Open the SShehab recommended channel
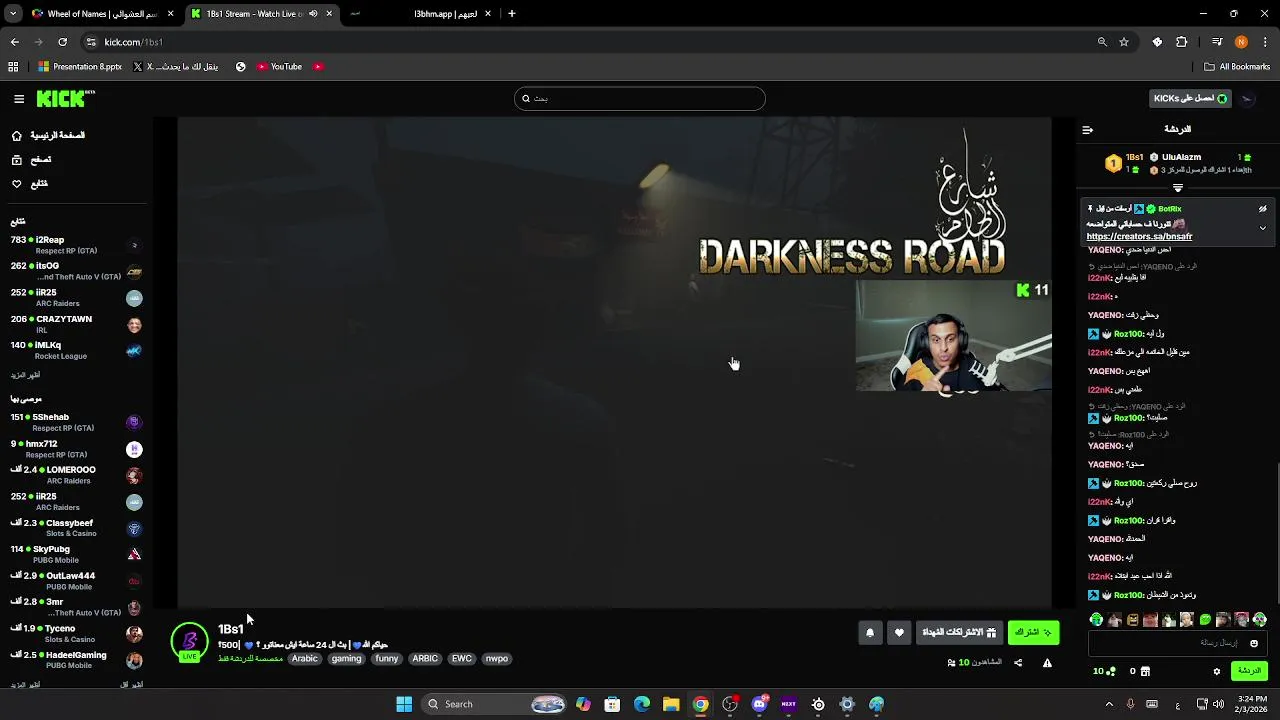The width and height of the screenshot is (1280, 720). pos(75,422)
